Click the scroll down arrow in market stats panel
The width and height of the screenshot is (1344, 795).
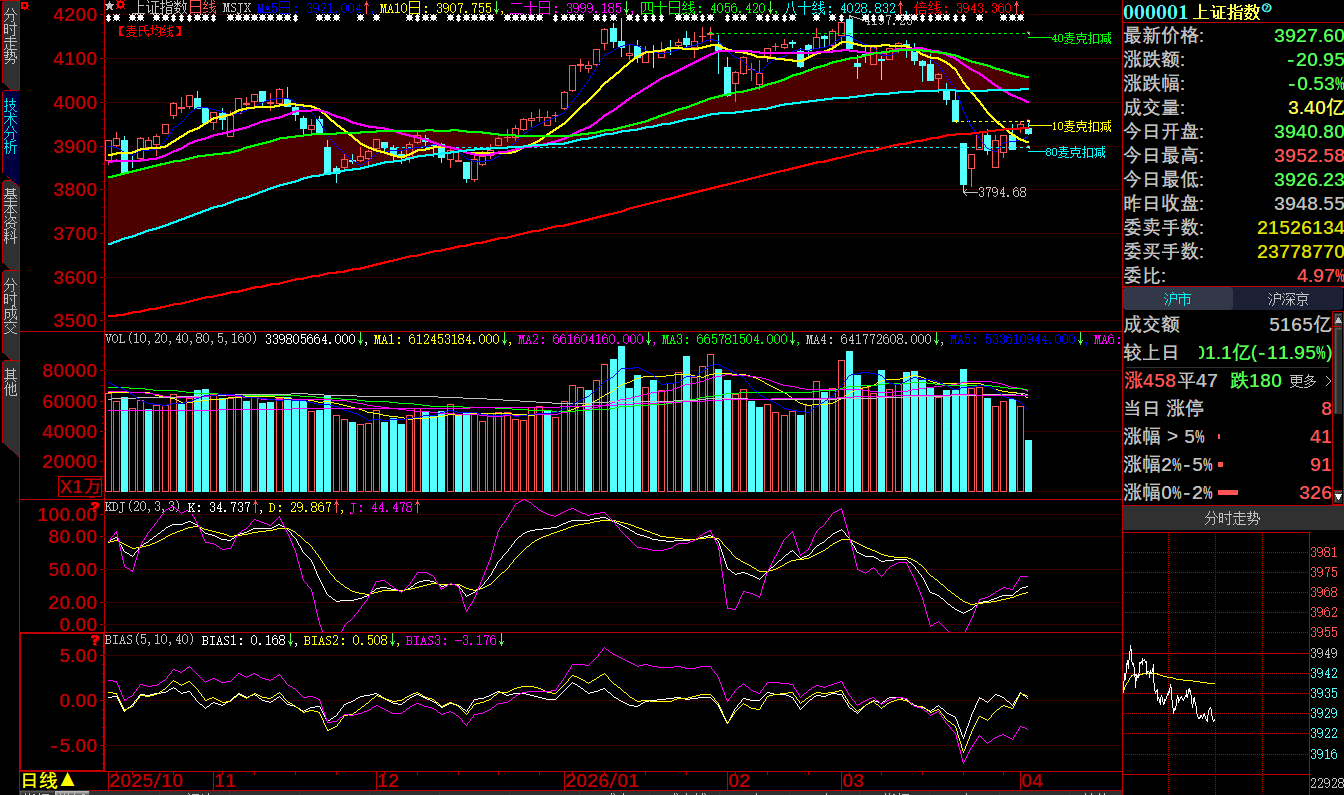pos(1338,497)
